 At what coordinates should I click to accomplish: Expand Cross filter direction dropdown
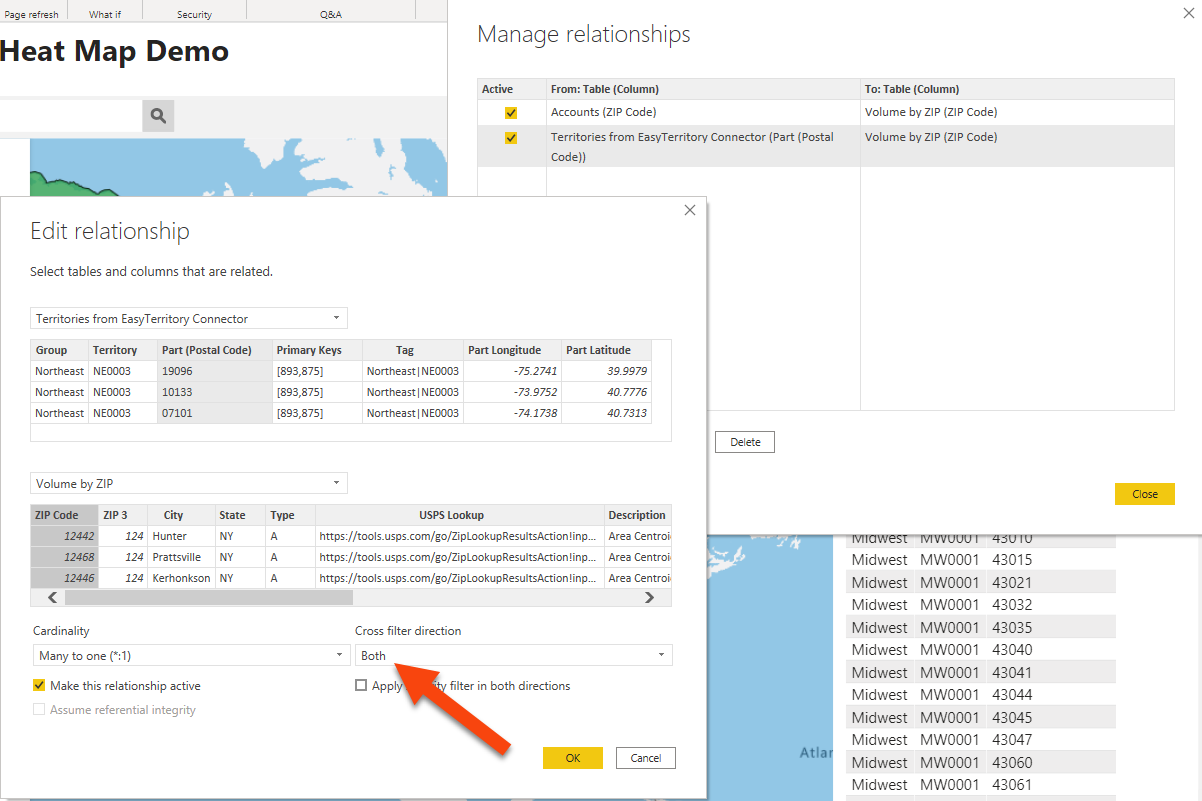[x=513, y=656]
